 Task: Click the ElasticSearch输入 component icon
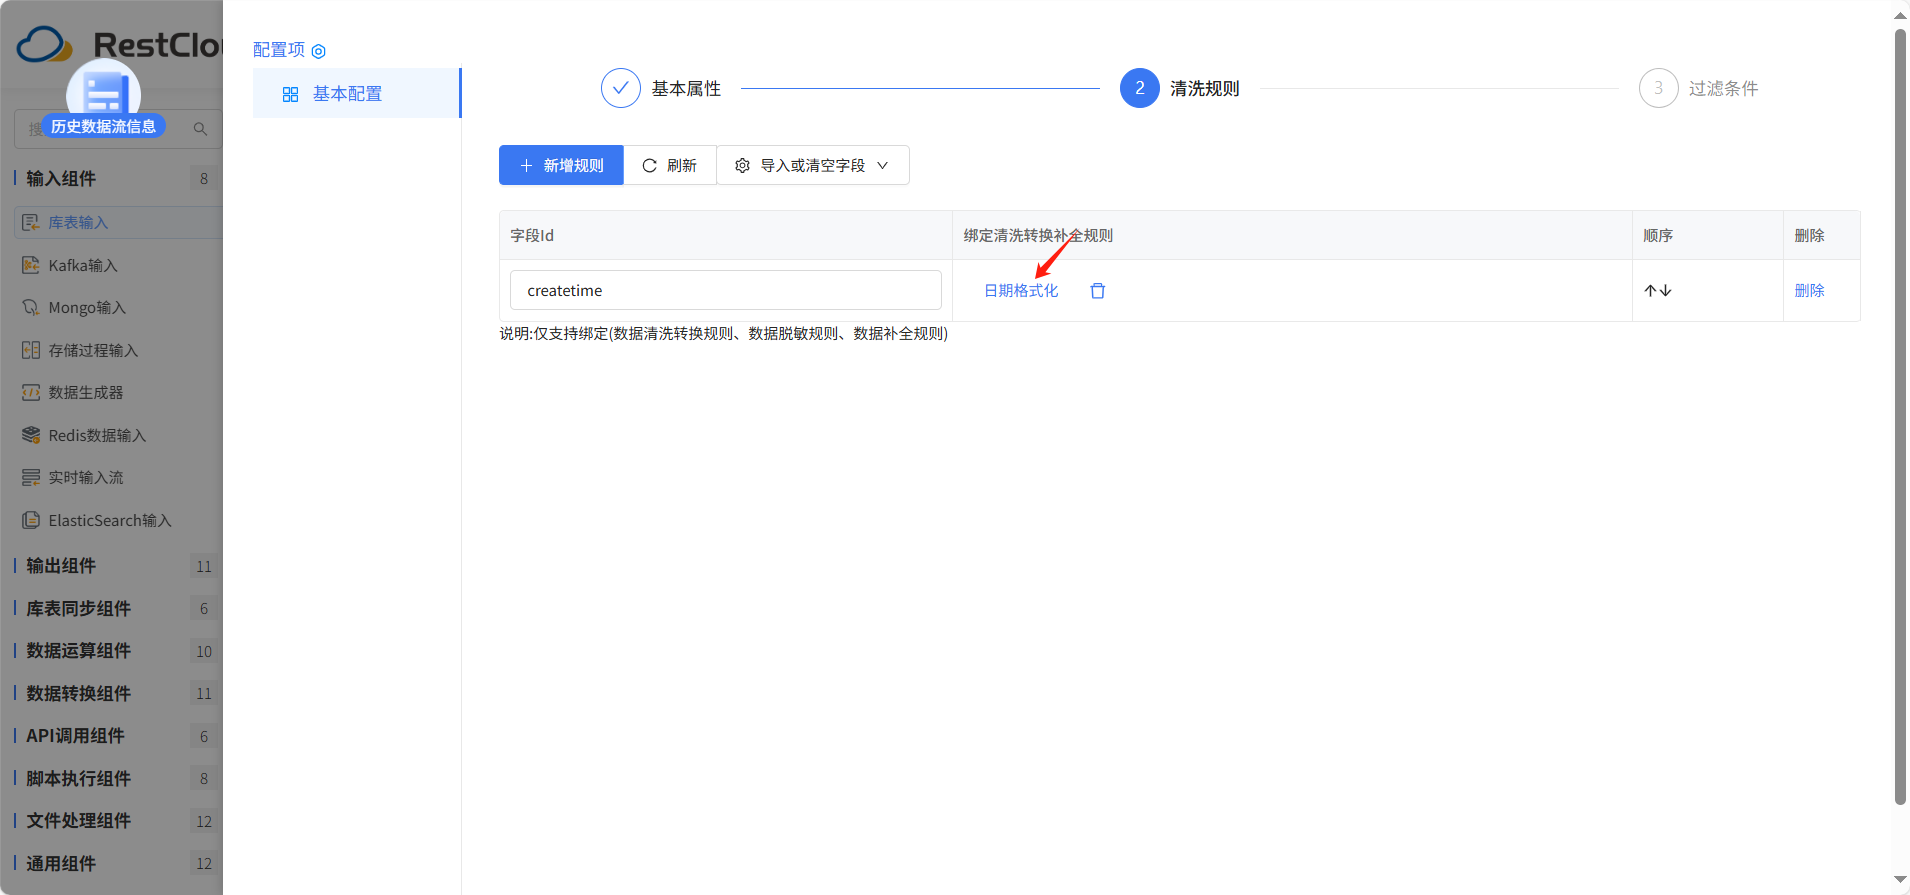coord(31,520)
